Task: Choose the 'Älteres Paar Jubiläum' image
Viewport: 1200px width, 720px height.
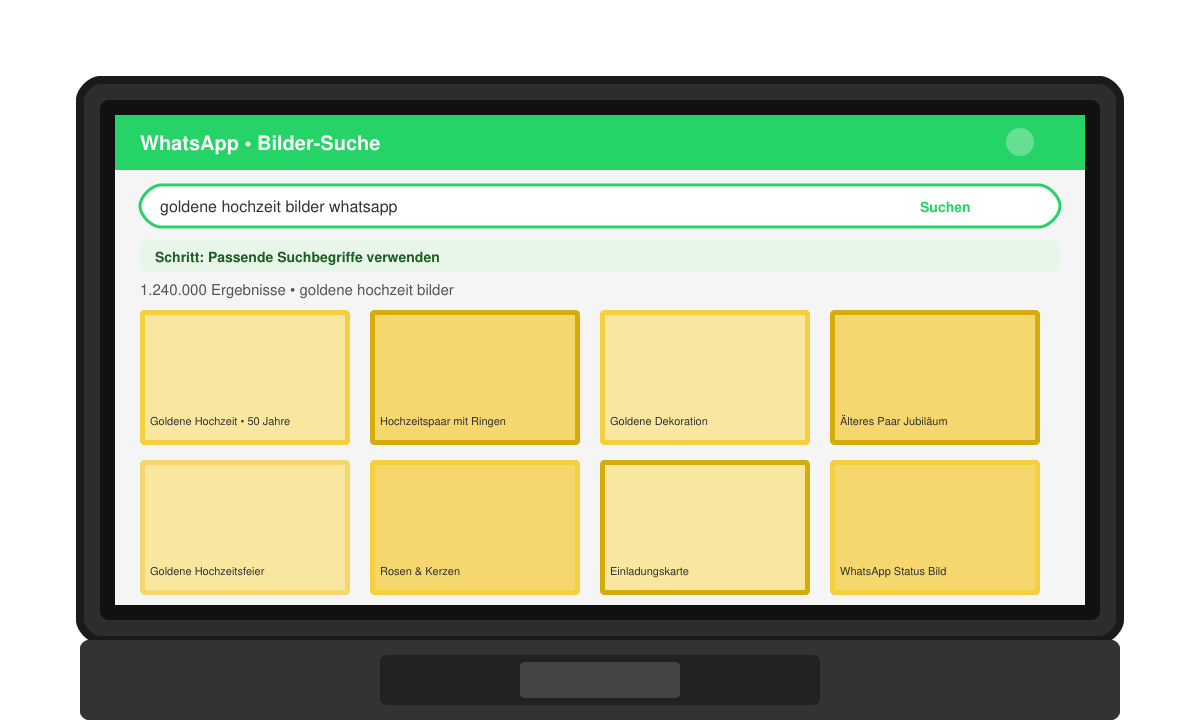Action: (x=935, y=378)
